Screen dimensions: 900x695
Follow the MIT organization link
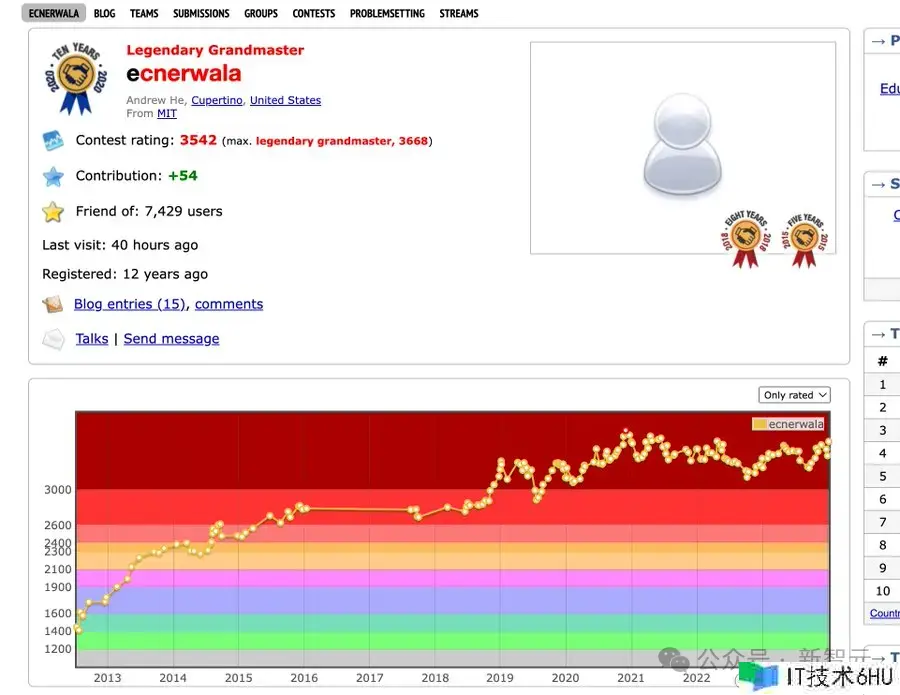[167, 114]
